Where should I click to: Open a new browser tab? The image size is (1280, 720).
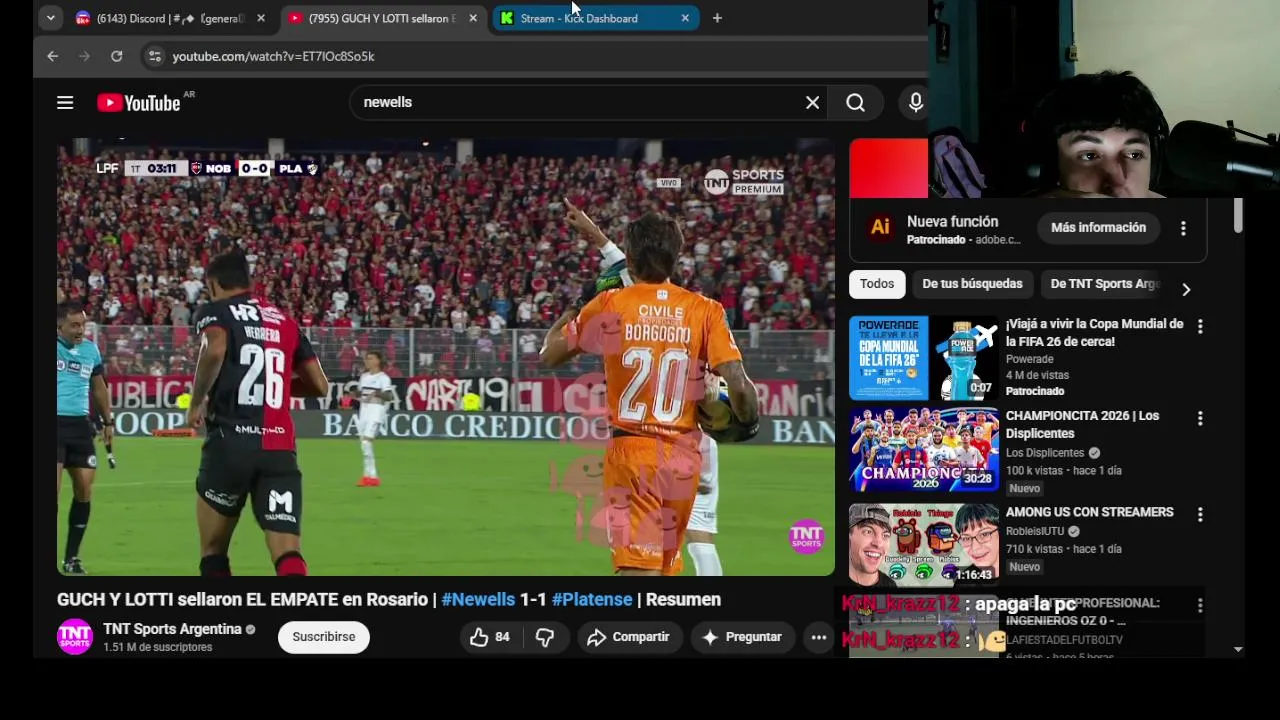coord(717,18)
